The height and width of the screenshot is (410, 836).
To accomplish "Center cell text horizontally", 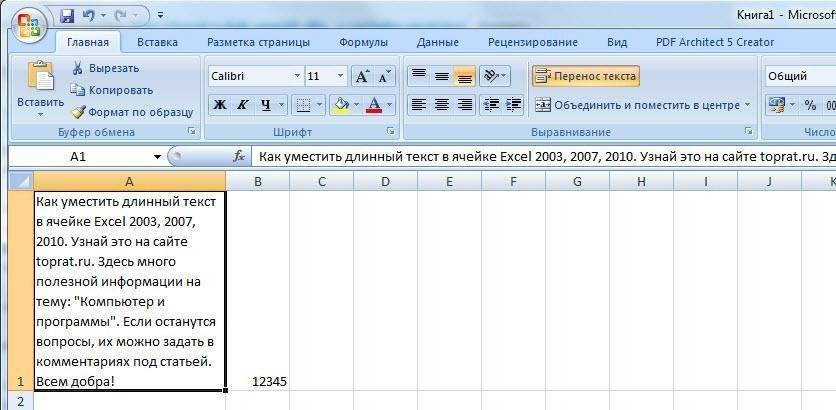I will [441, 105].
